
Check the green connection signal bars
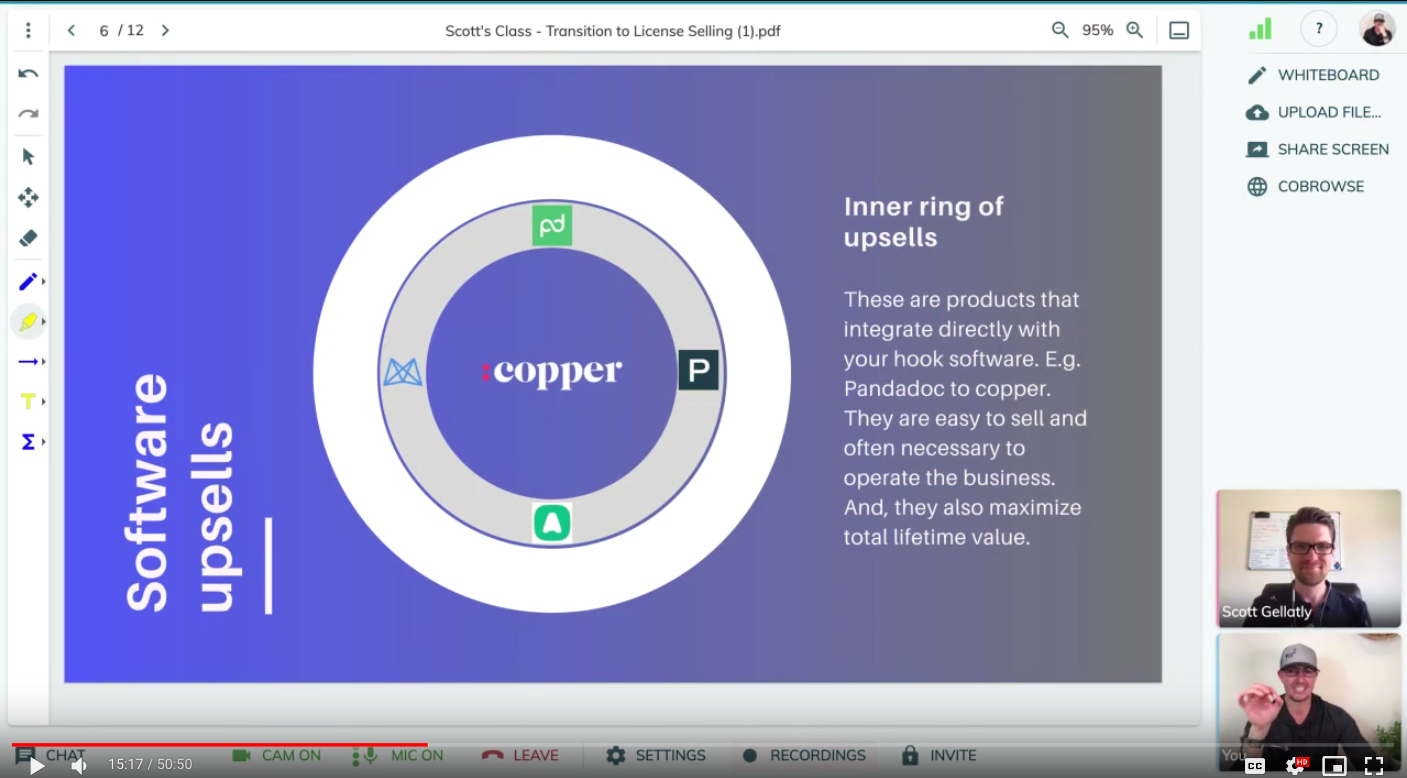1260,28
